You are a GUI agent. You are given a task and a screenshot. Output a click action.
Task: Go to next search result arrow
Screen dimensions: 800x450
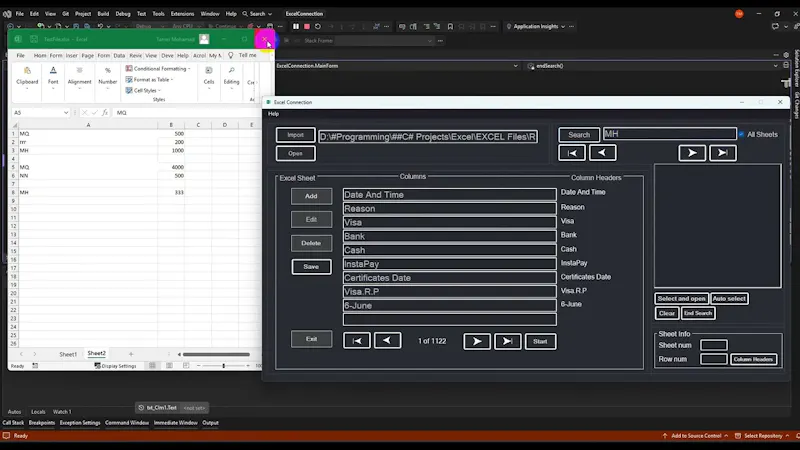click(x=692, y=153)
